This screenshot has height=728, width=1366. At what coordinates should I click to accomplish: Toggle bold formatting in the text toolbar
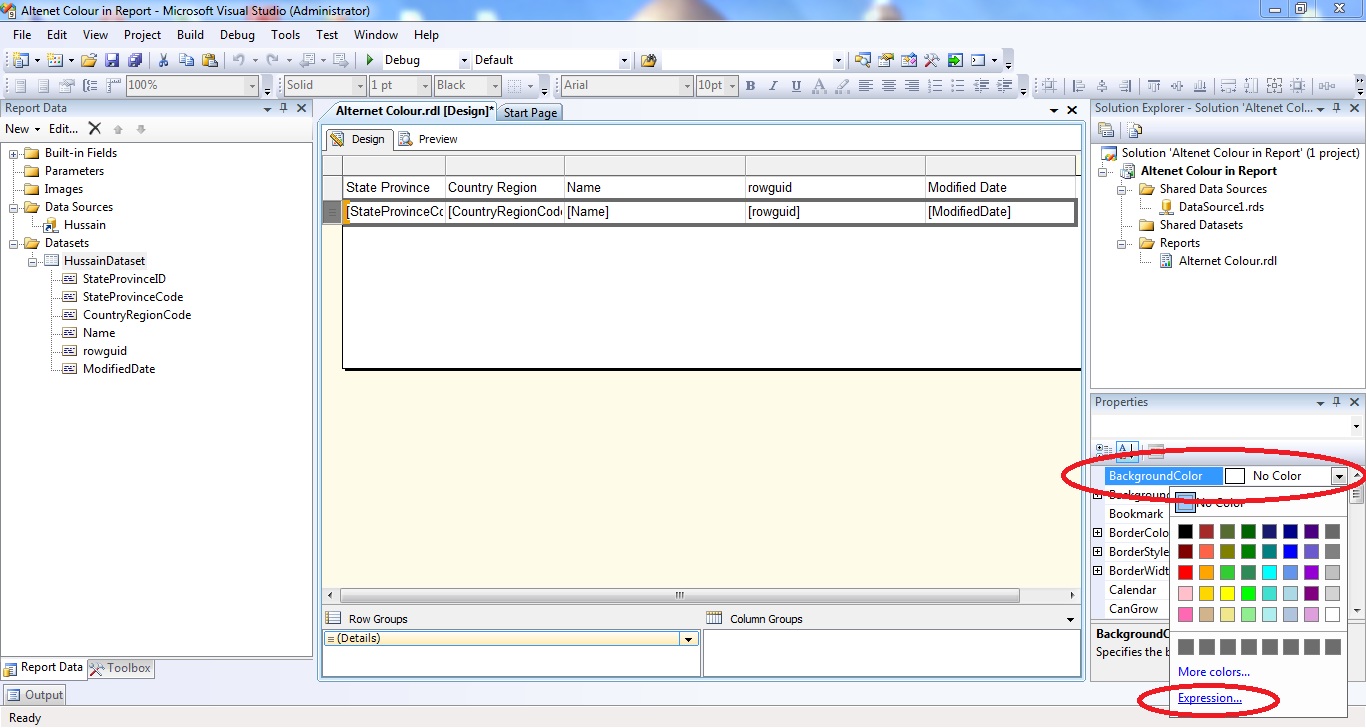[750, 85]
